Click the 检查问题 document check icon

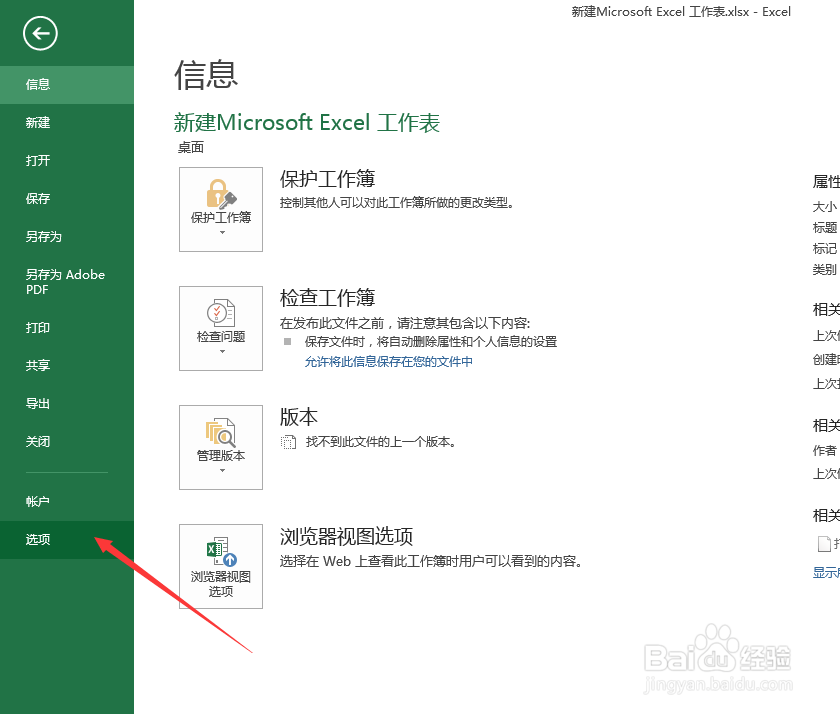pos(221,313)
